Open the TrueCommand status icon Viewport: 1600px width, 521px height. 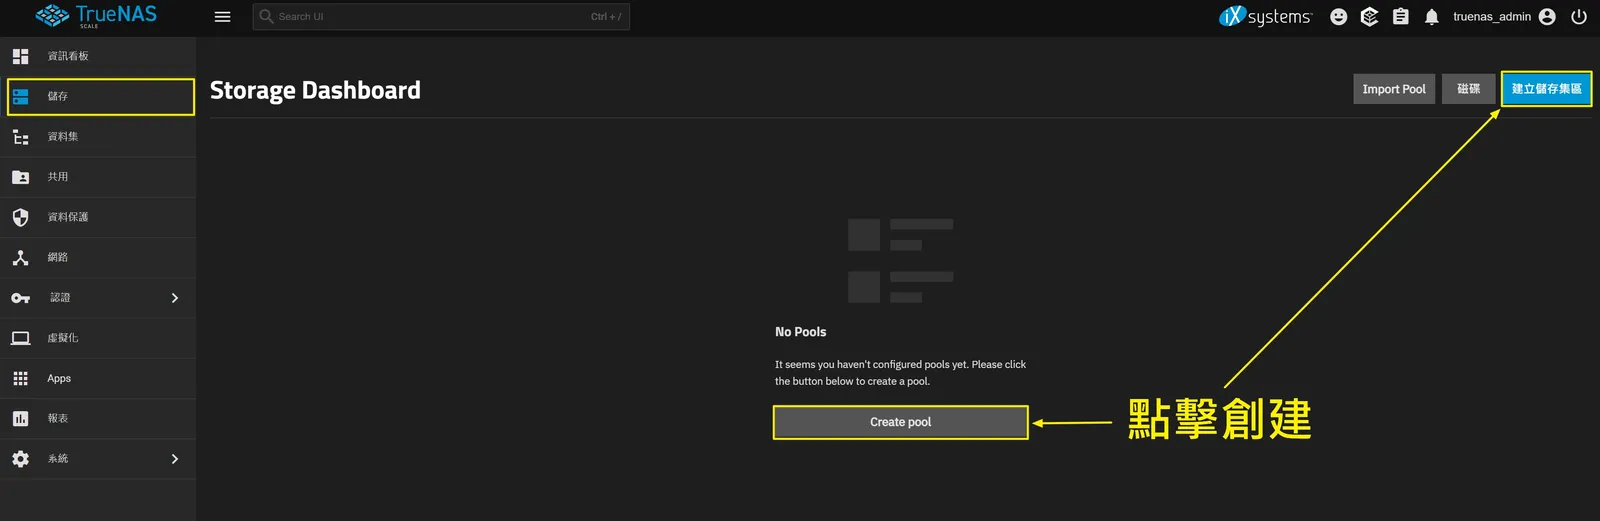pos(1370,17)
